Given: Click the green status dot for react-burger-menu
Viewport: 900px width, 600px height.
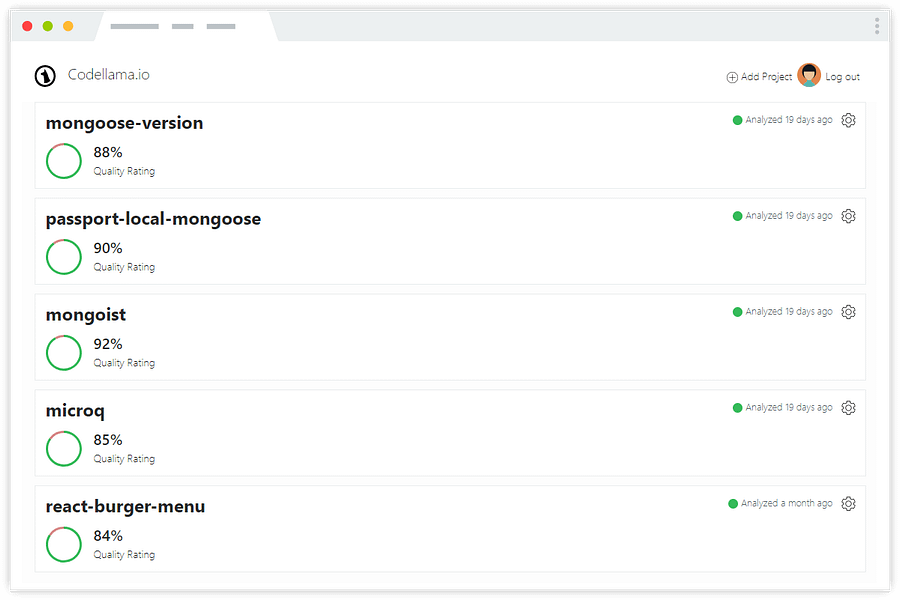Looking at the screenshot, I should [x=733, y=504].
